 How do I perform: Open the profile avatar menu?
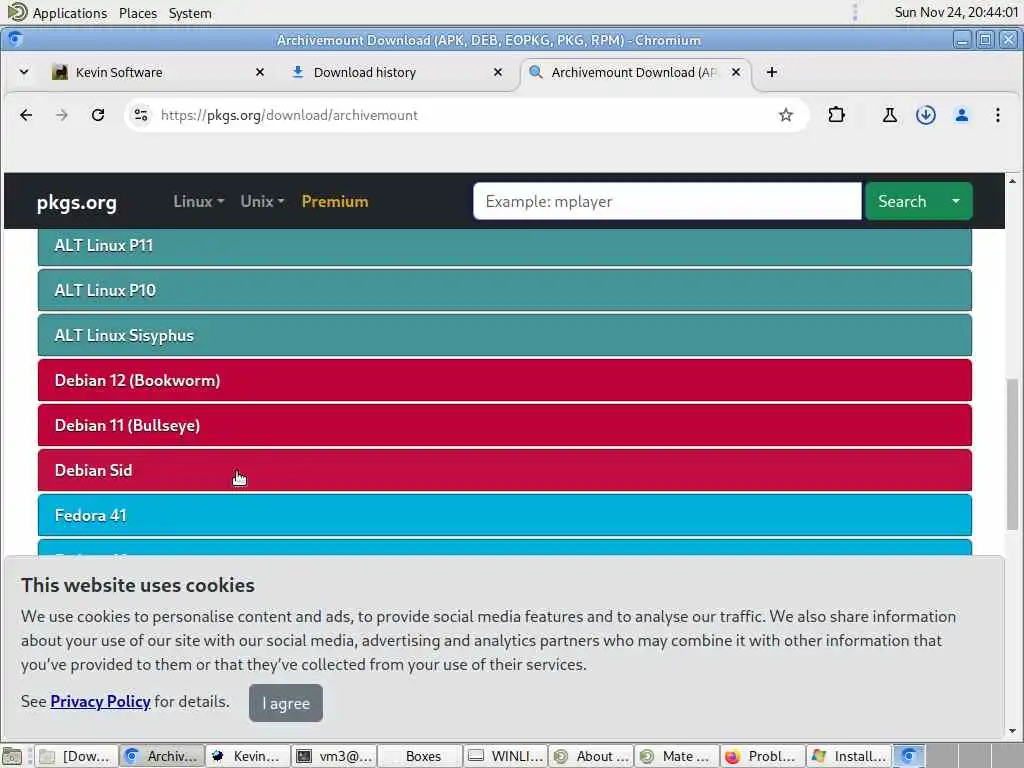961,115
